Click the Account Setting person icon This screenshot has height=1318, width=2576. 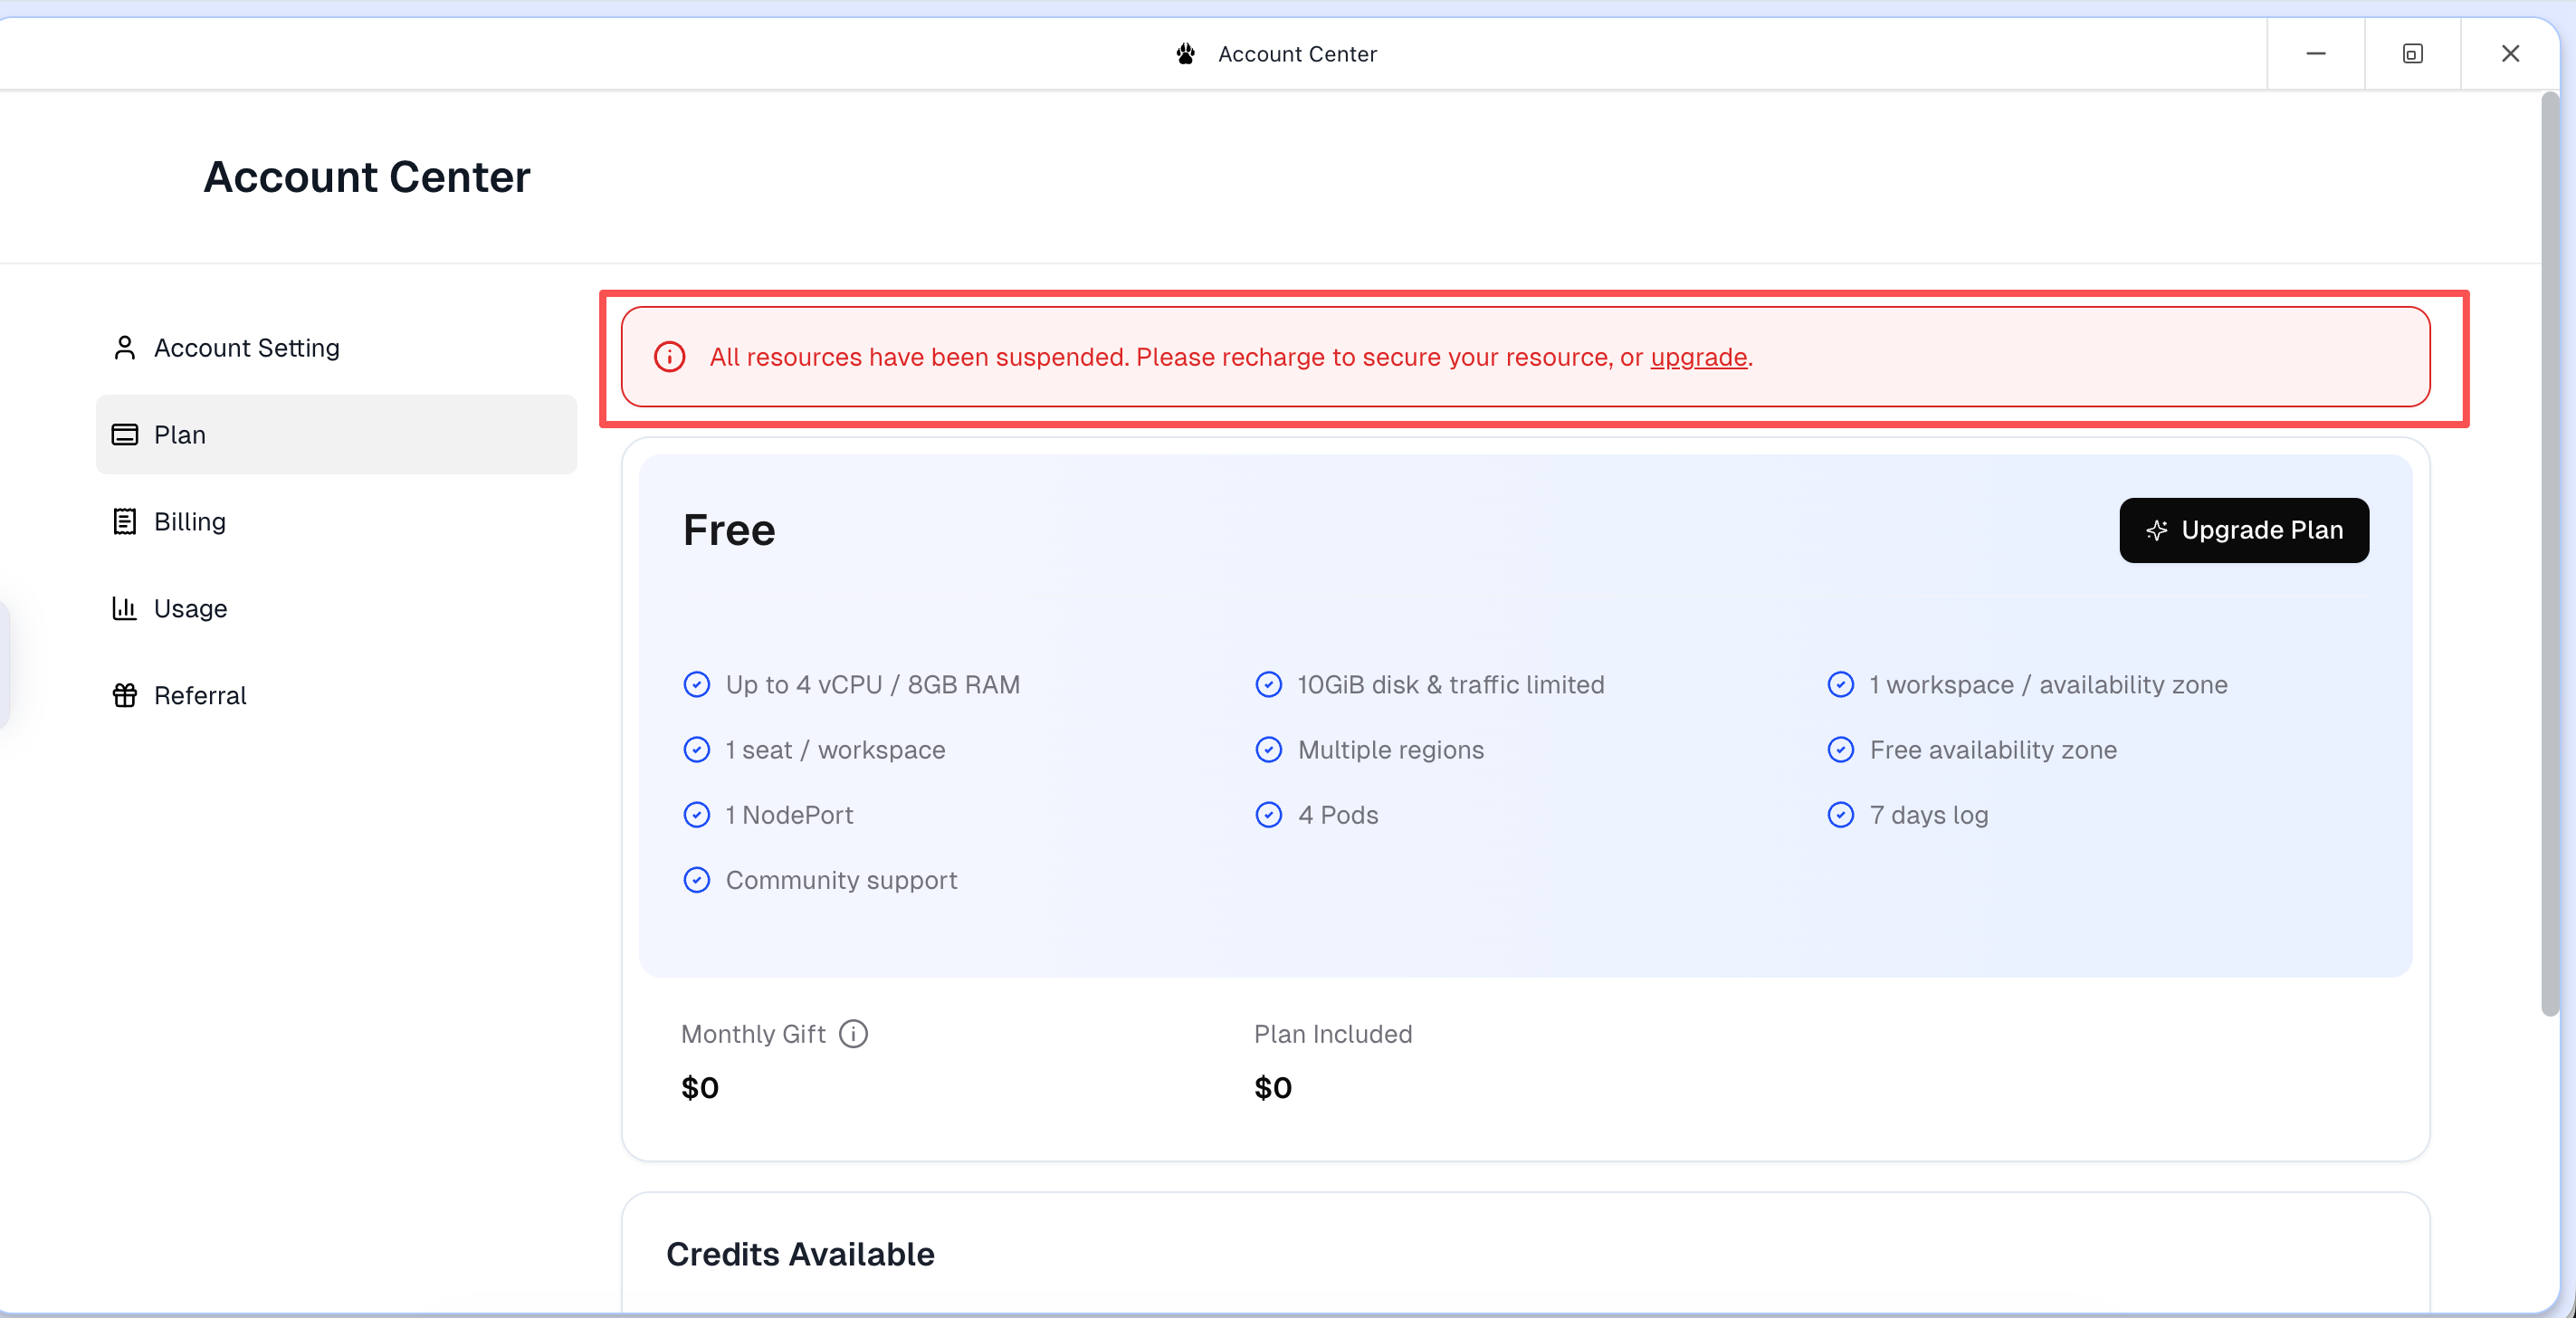tap(124, 348)
